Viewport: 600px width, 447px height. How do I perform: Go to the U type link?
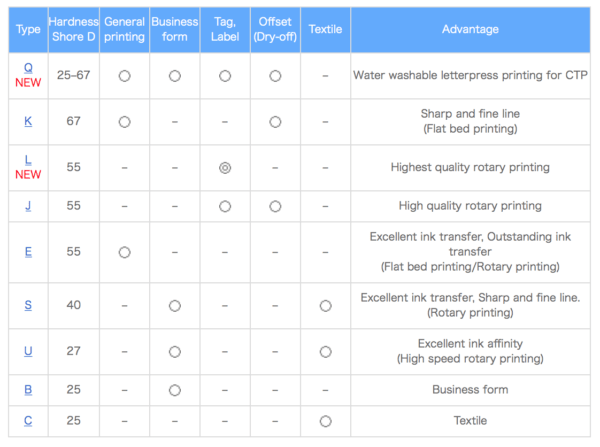[x=28, y=351]
